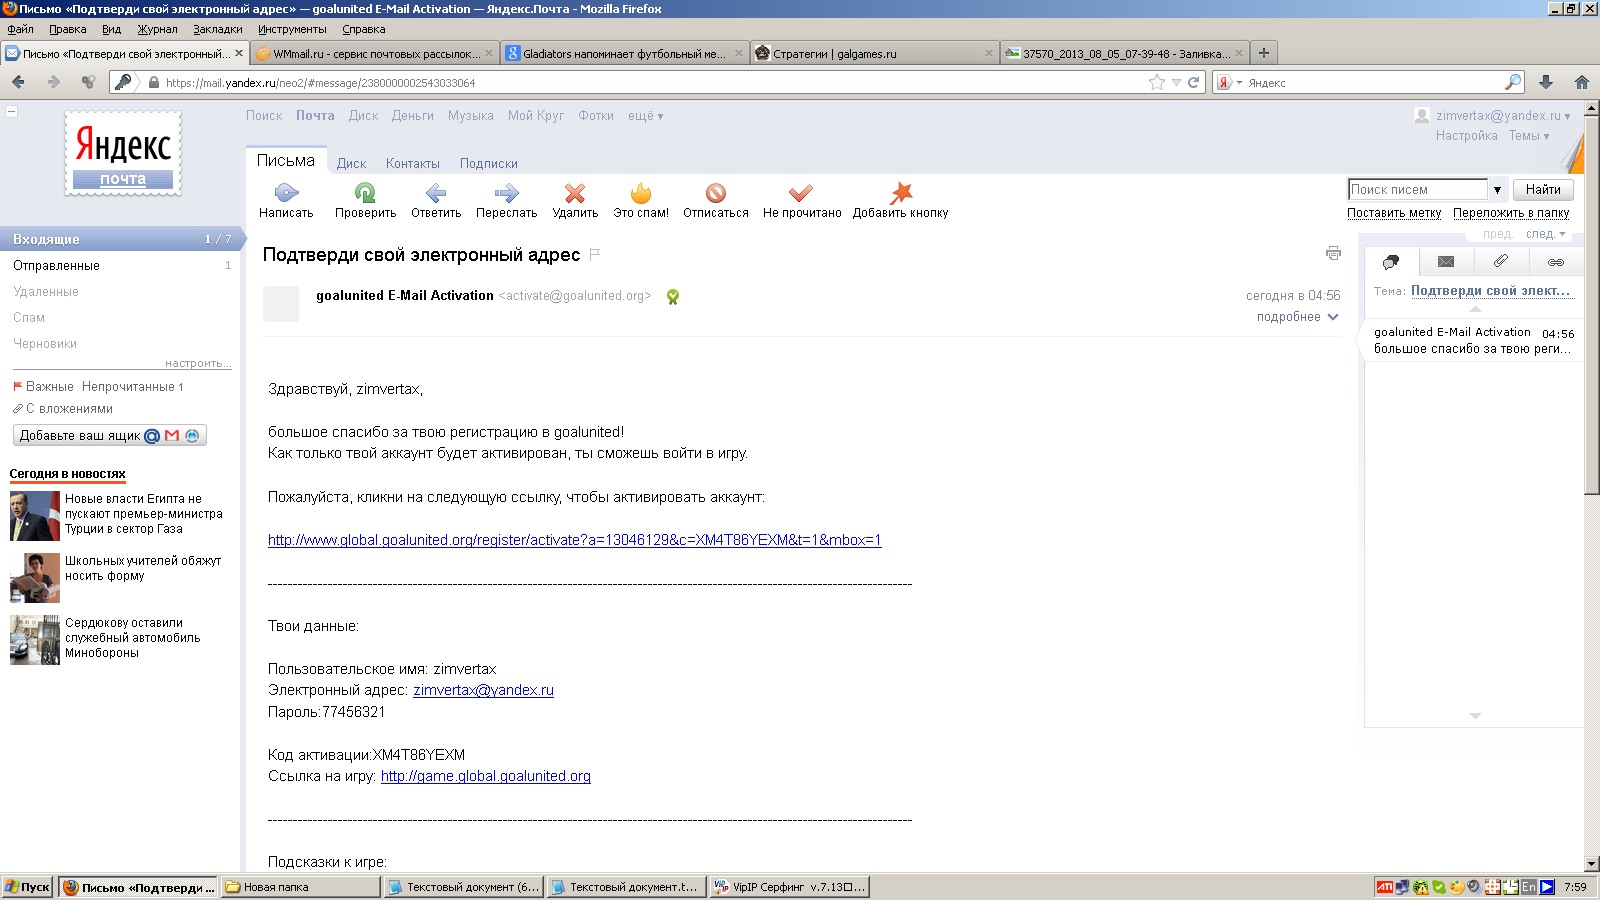The image size is (1600, 900).
Task: Open VipIP Серфинг taskbar window
Action: click(x=789, y=887)
